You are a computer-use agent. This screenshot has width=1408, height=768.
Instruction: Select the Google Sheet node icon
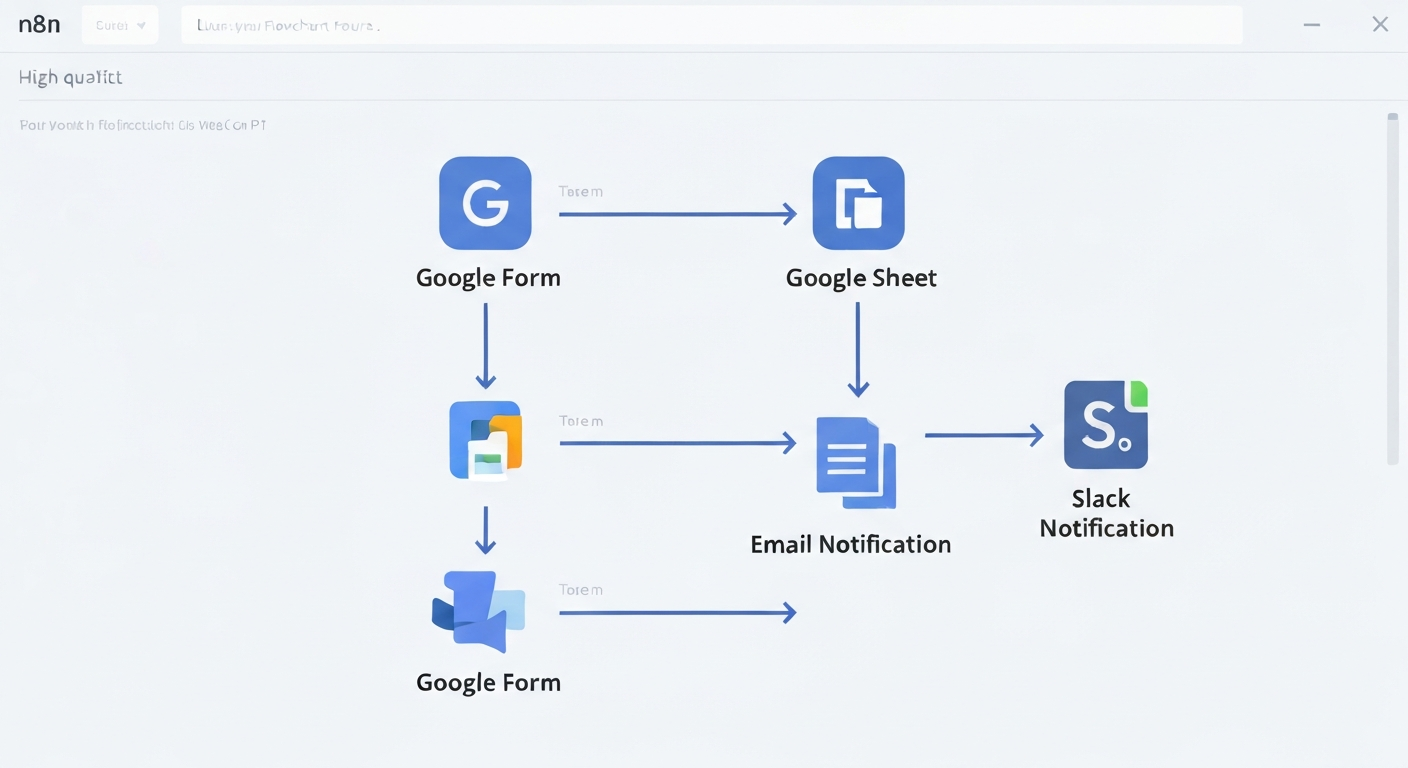(858, 203)
